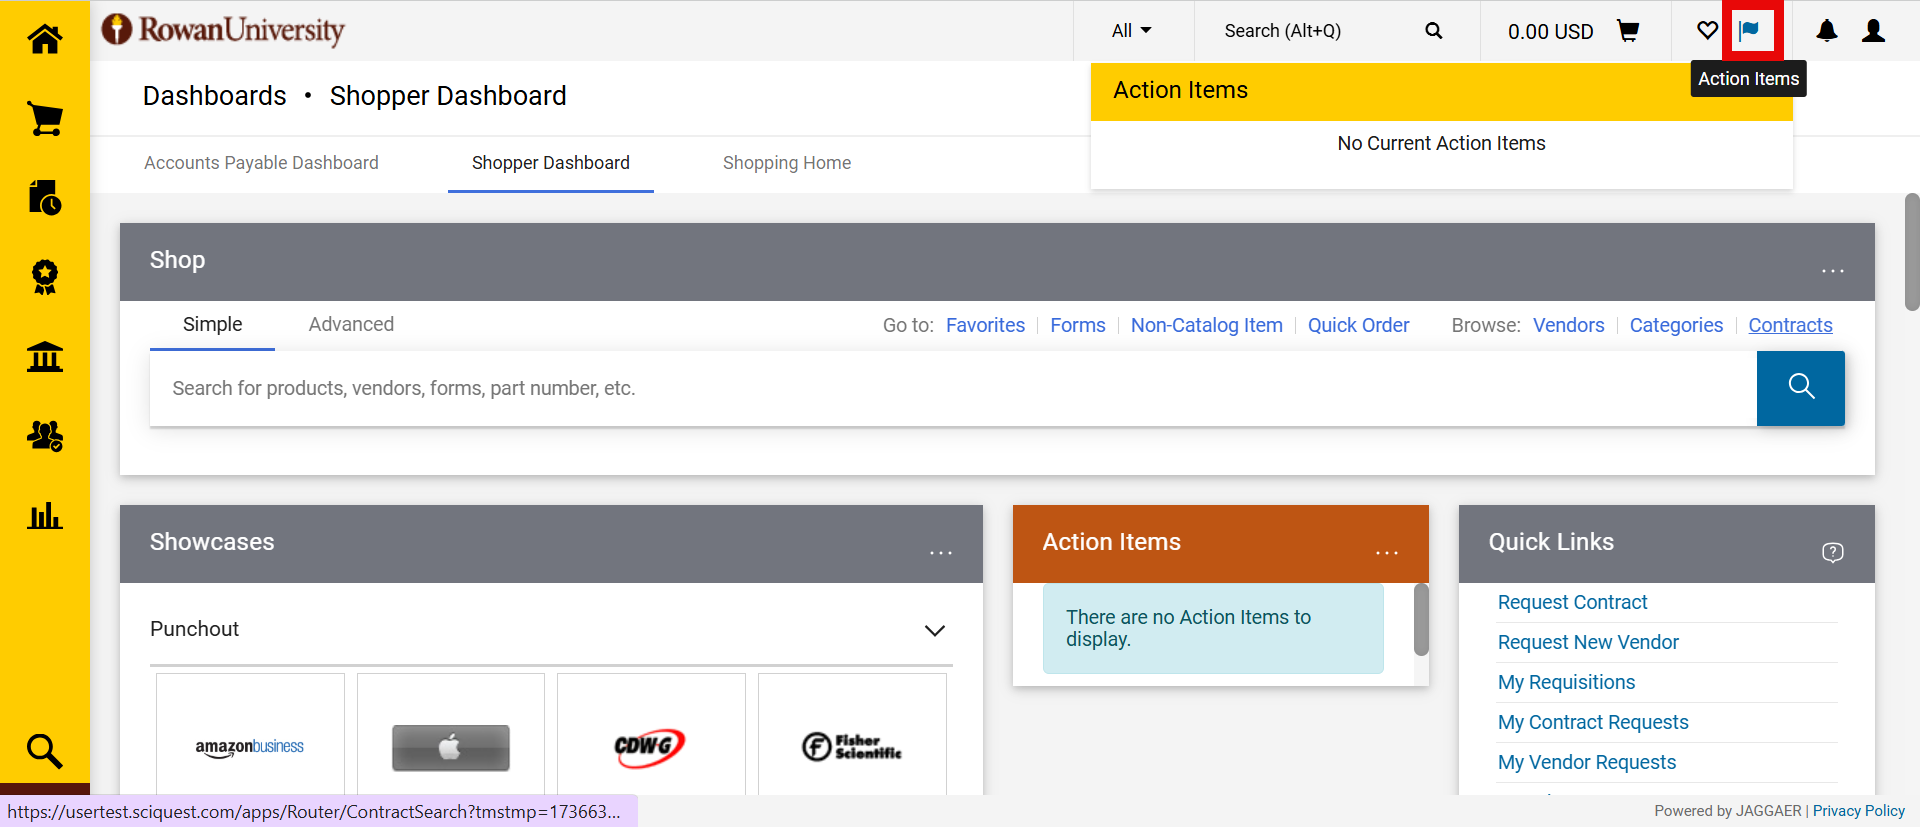1920x827 pixels.
Task: Open the Shop widget ellipsis menu
Action: tap(1832, 271)
